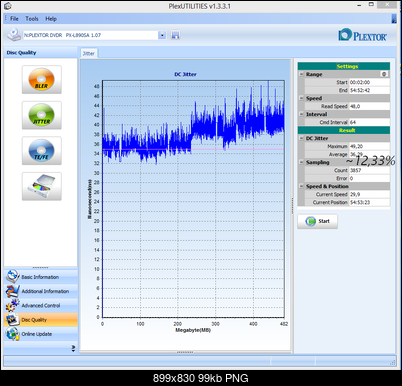The height and width of the screenshot is (386, 402).
Task: Click the vertical splitter grip right of chart
Action: (292, 206)
